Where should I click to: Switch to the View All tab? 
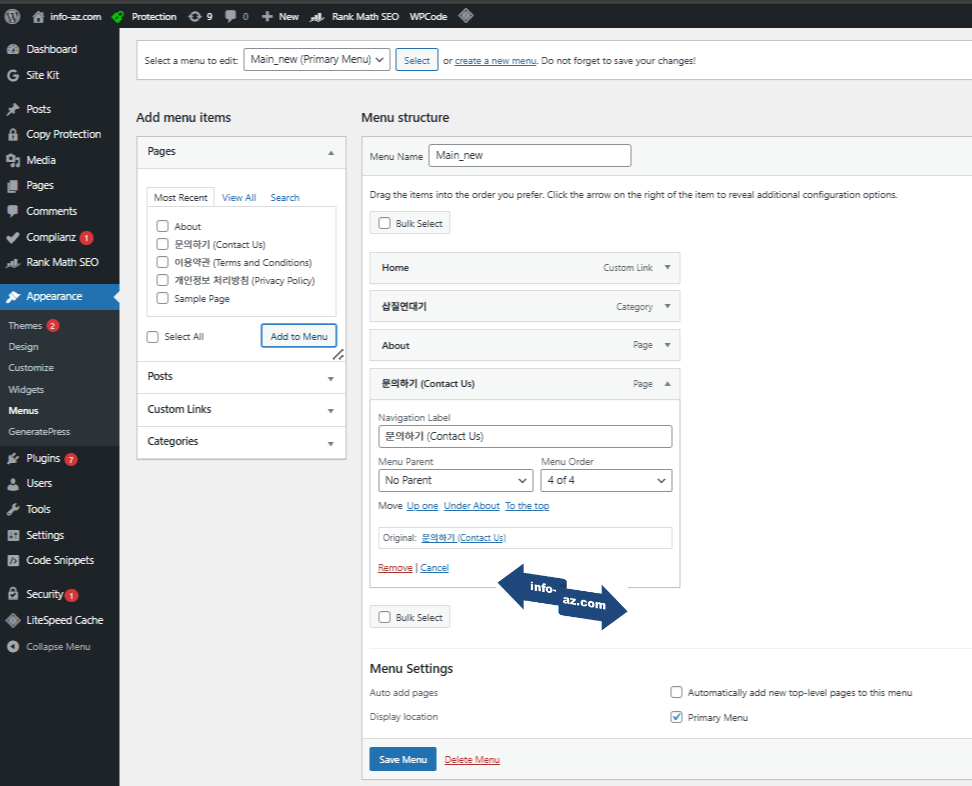239,198
